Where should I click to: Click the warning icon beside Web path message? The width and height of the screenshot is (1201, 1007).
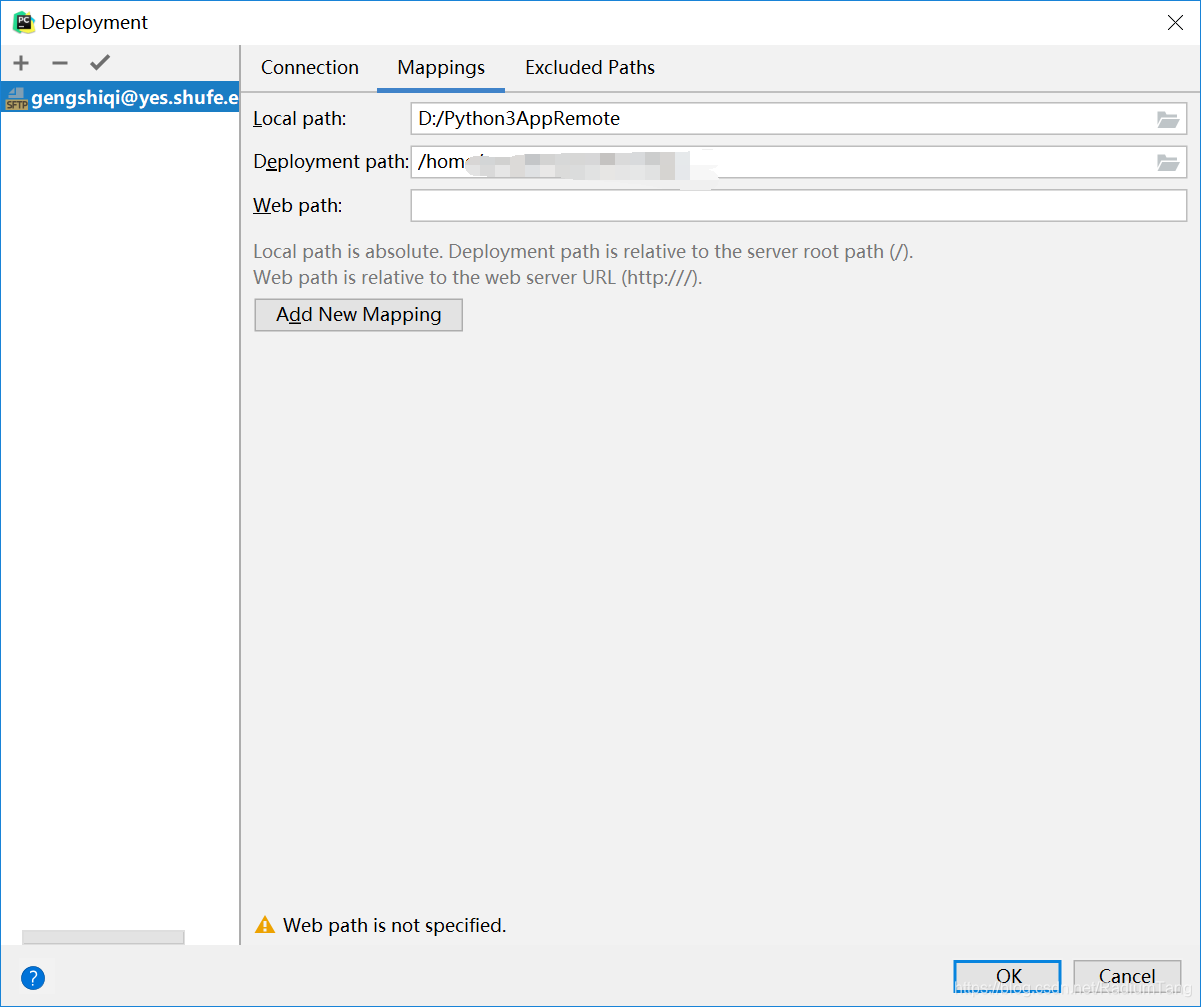[265, 925]
